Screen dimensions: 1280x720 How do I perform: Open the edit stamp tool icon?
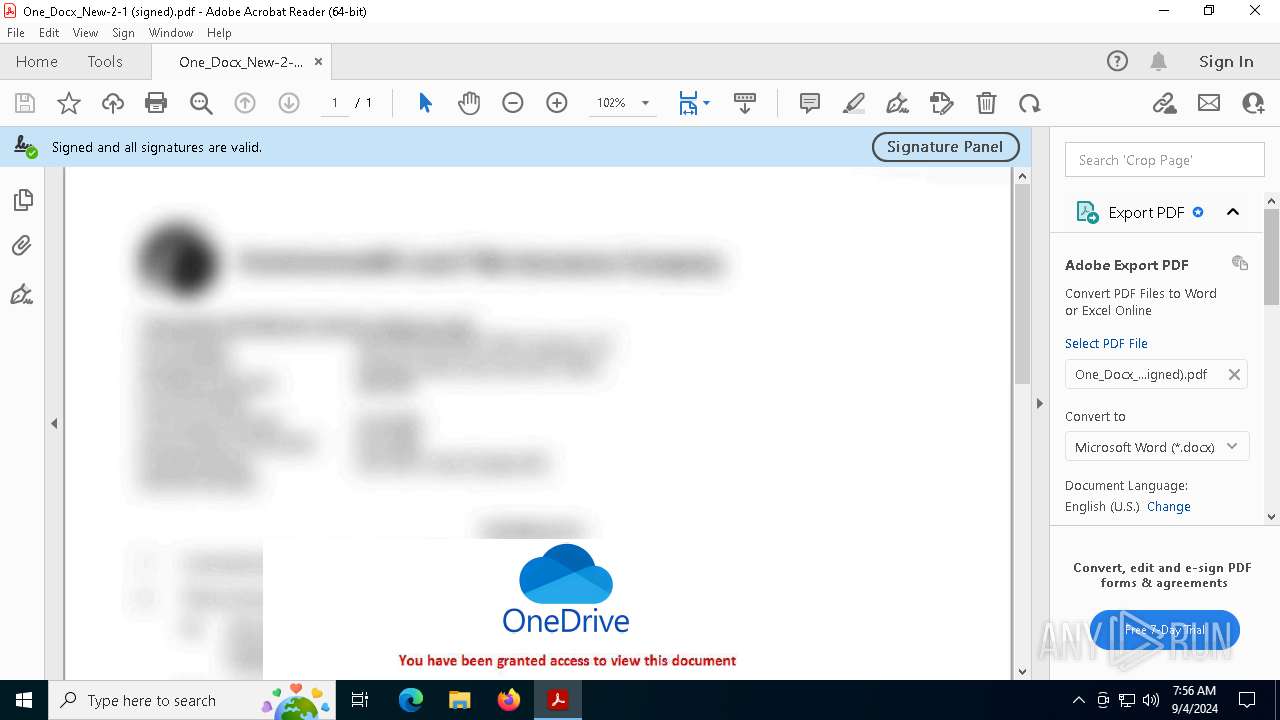click(941, 103)
